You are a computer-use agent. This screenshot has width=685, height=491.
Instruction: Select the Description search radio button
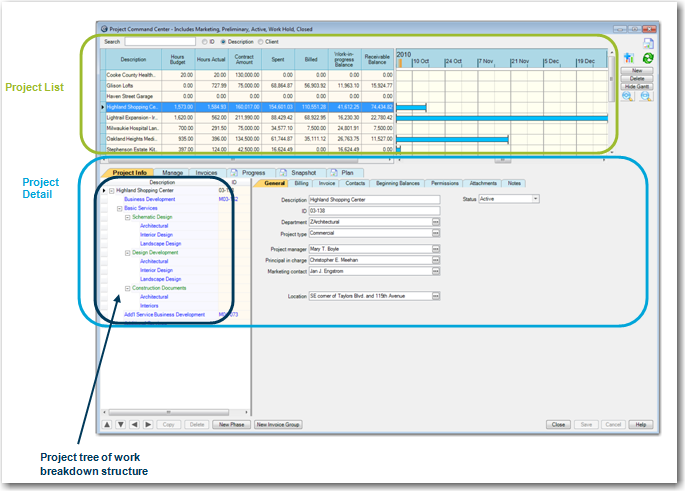(x=223, y=42)
